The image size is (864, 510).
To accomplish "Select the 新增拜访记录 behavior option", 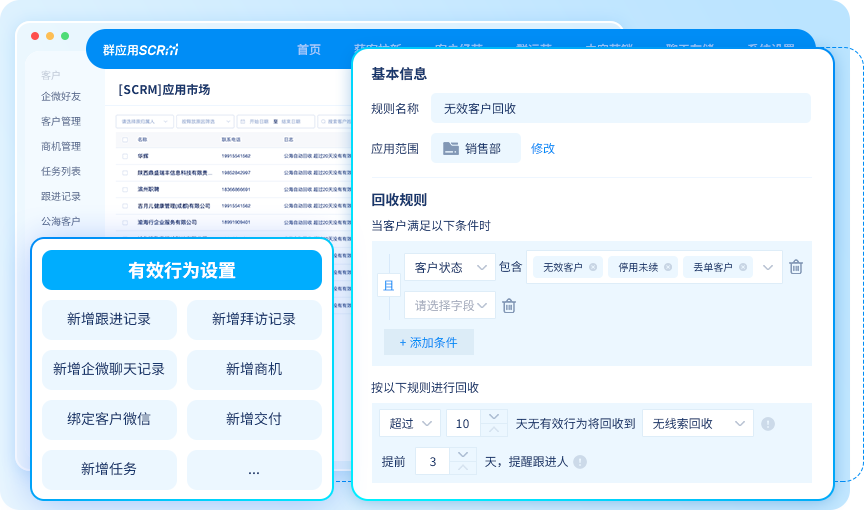I will (254, 319).
